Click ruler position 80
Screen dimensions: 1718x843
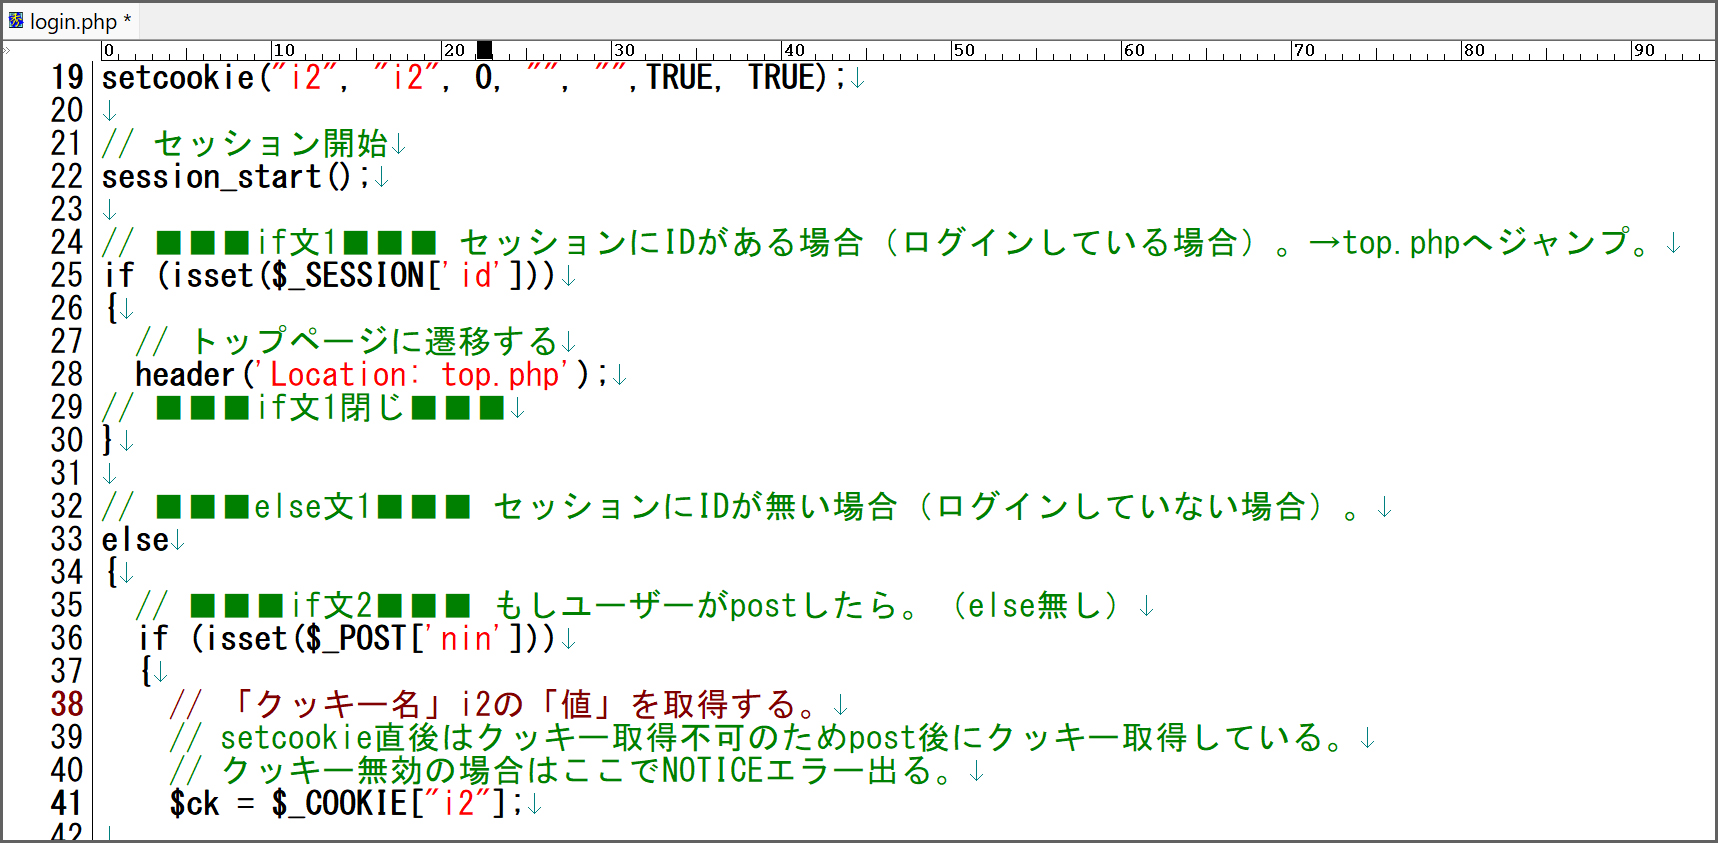click(x=1473, y=50)
